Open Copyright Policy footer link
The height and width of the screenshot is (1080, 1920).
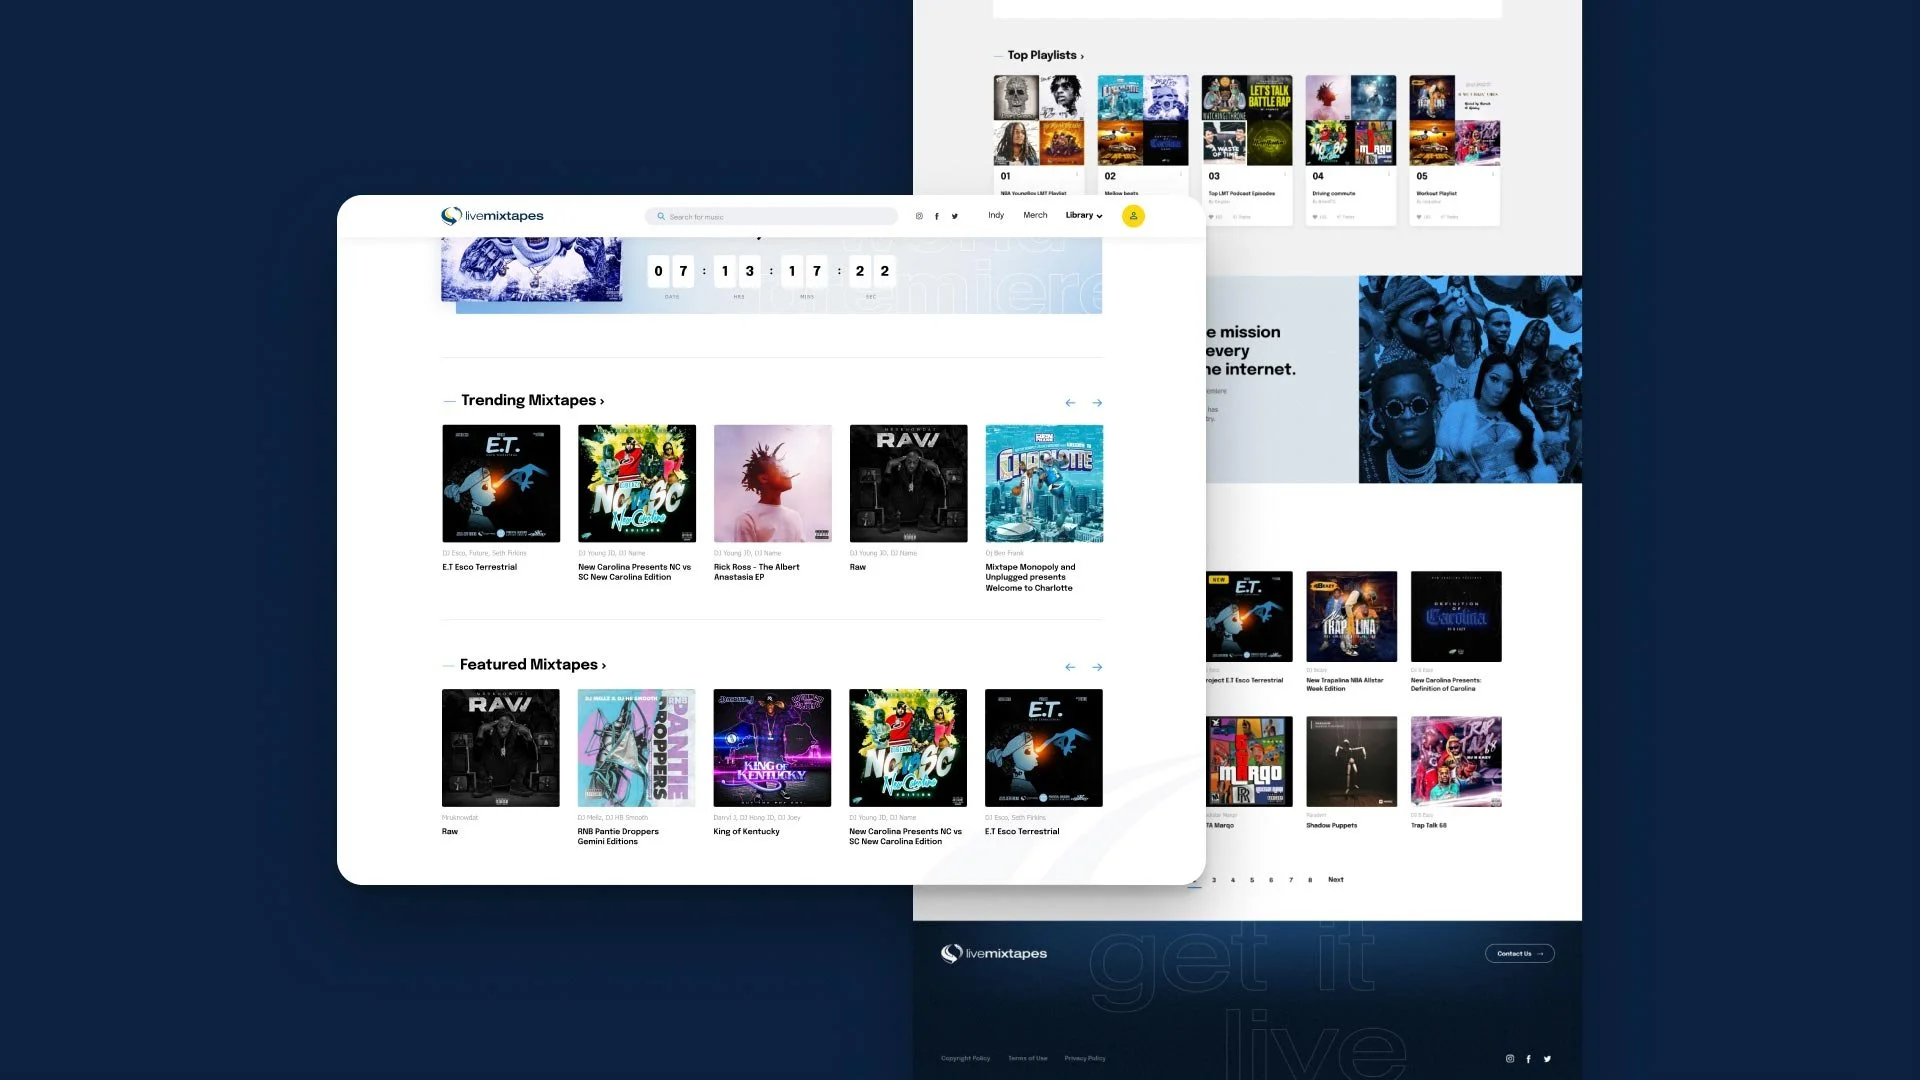965,1058
